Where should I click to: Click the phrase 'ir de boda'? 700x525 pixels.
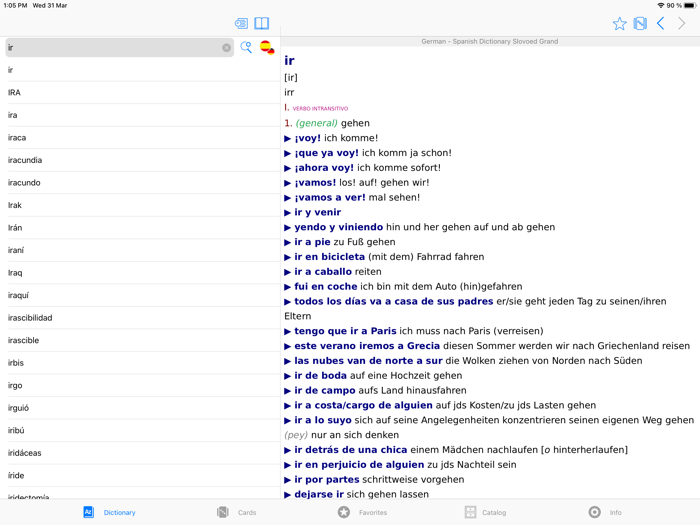[x=320, y=375]
